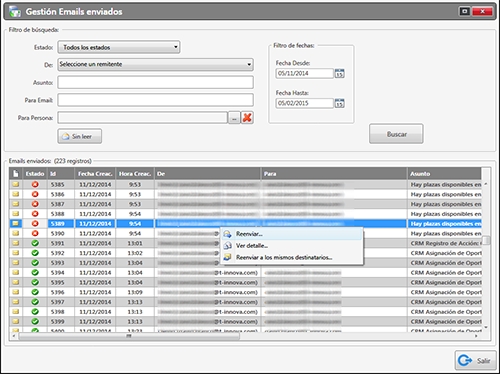
Task: Click the failed status icon for row 5387
Action: point(35,204)
